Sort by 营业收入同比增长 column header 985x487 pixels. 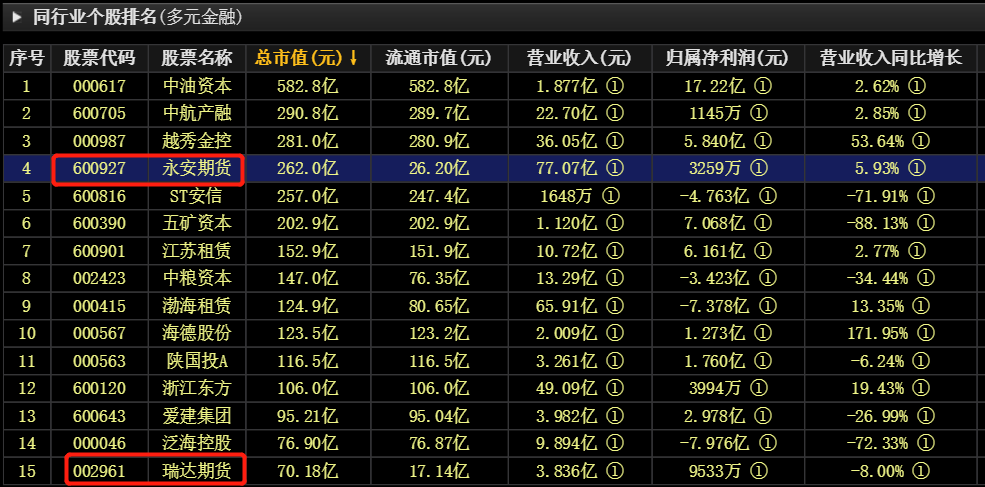(891, 58)
